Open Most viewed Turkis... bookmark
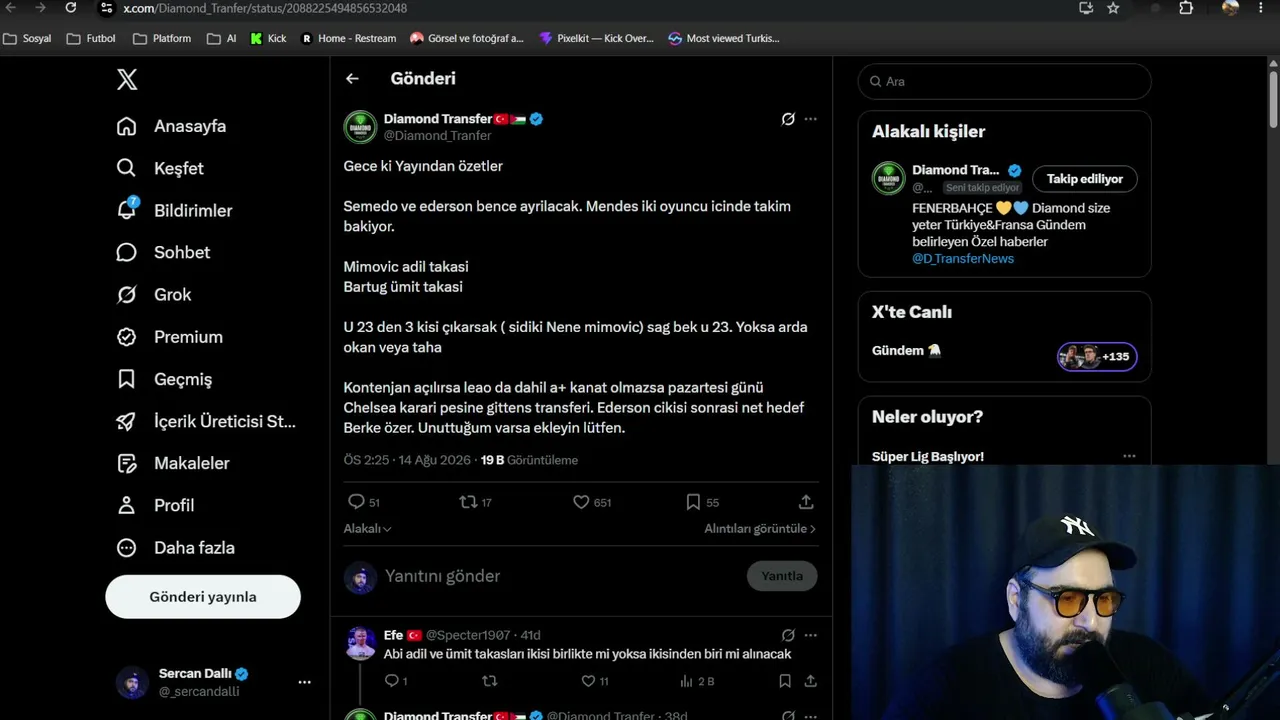 (724, 38)
